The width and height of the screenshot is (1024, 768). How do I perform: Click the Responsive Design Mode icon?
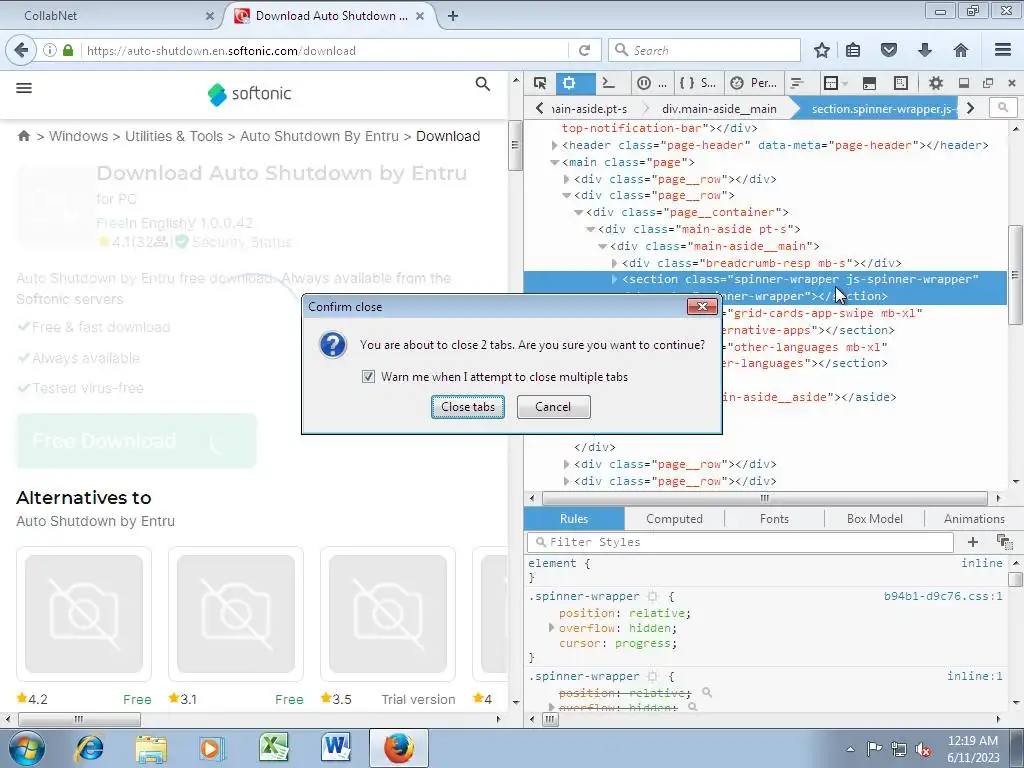[901, 83]
